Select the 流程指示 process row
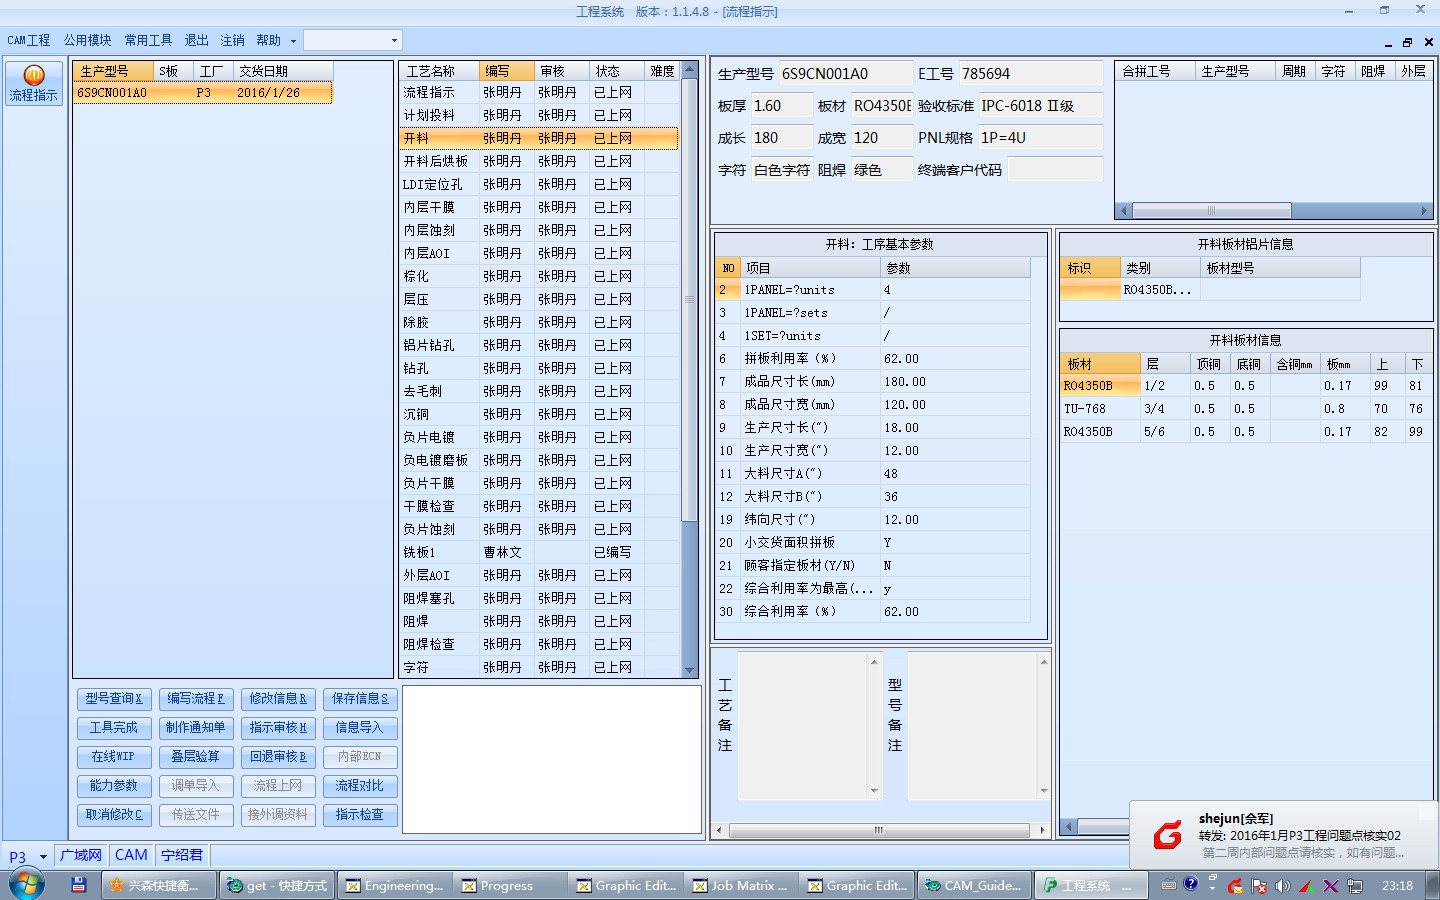1440x900 pixels. click(x=539, y=92)
